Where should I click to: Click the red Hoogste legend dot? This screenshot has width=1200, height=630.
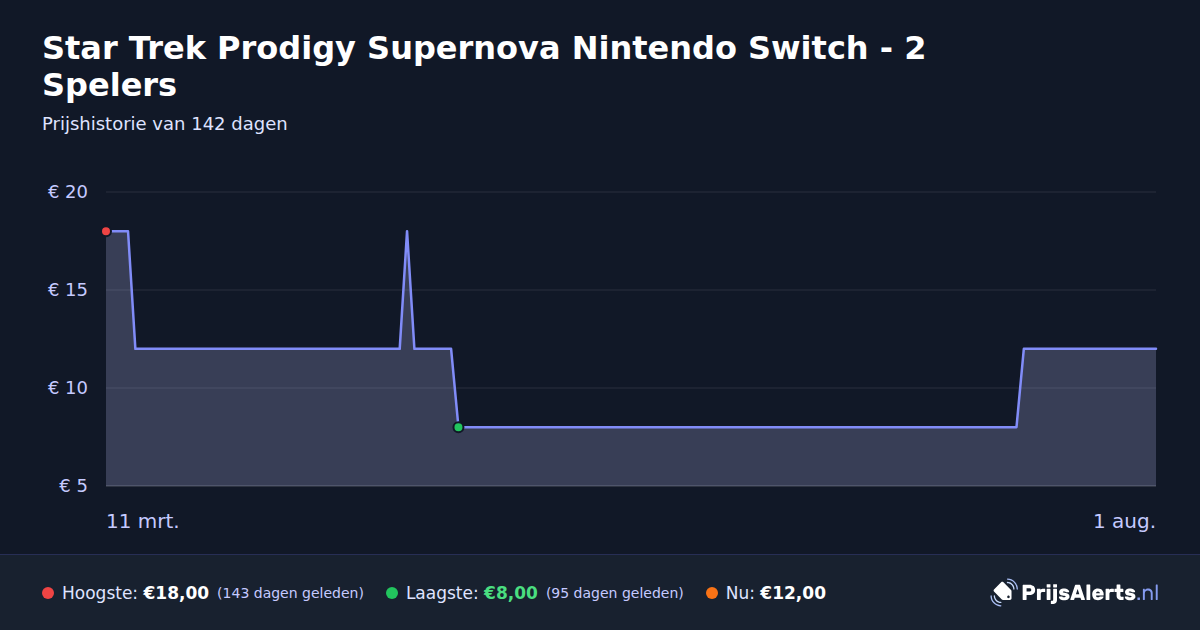coord(48,593)
